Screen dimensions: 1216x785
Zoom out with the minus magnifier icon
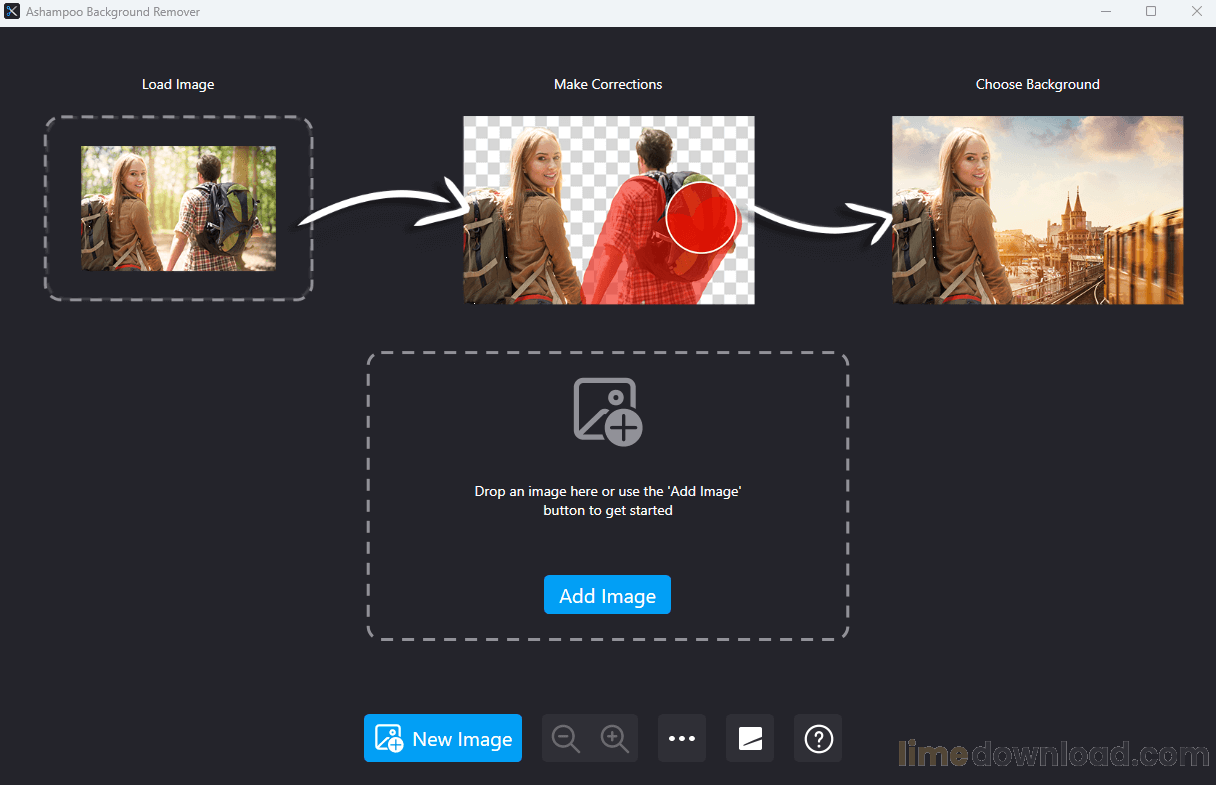point(566,739)
